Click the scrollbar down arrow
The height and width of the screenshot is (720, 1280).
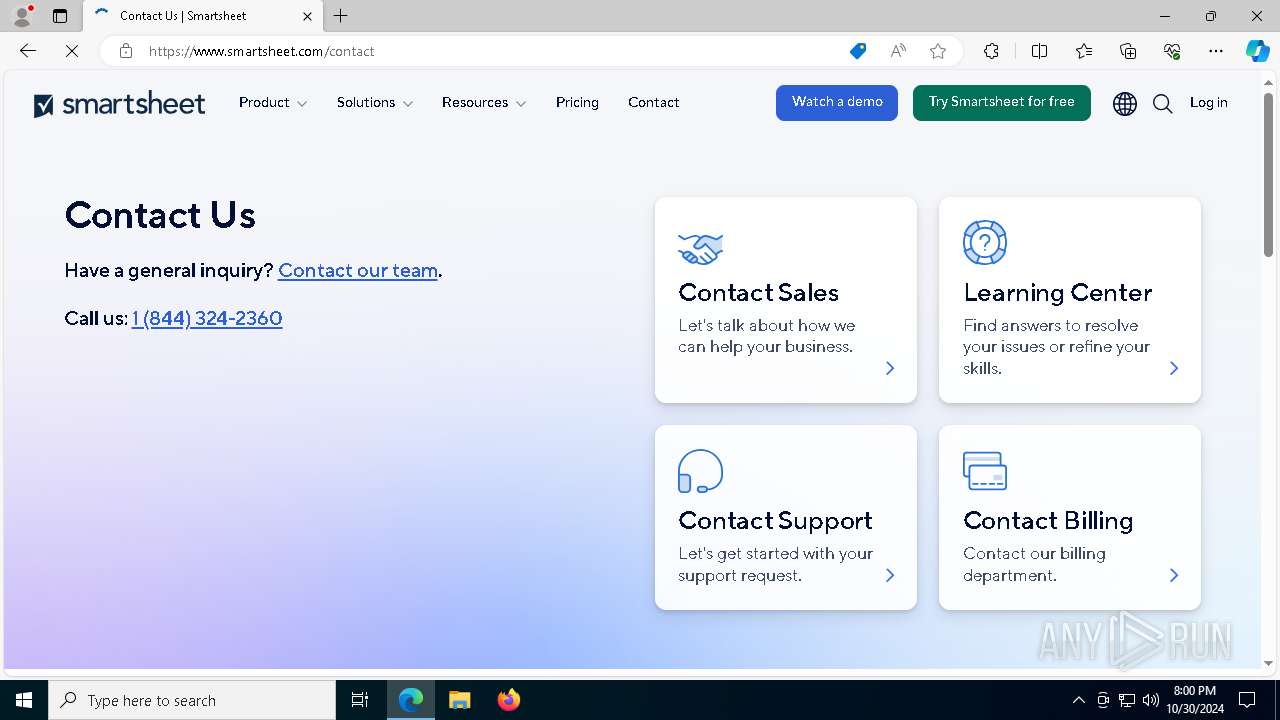[x=1268, y=662]
